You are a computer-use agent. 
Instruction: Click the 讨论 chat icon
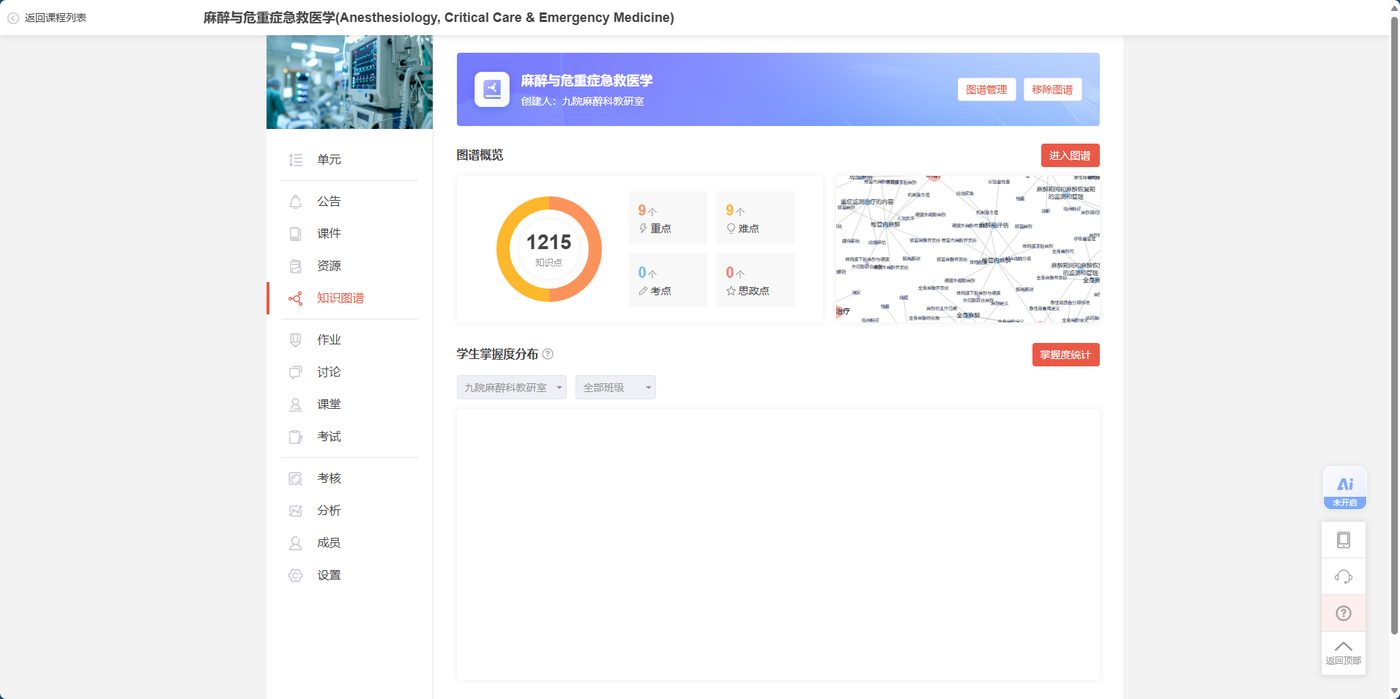[295, 372]
